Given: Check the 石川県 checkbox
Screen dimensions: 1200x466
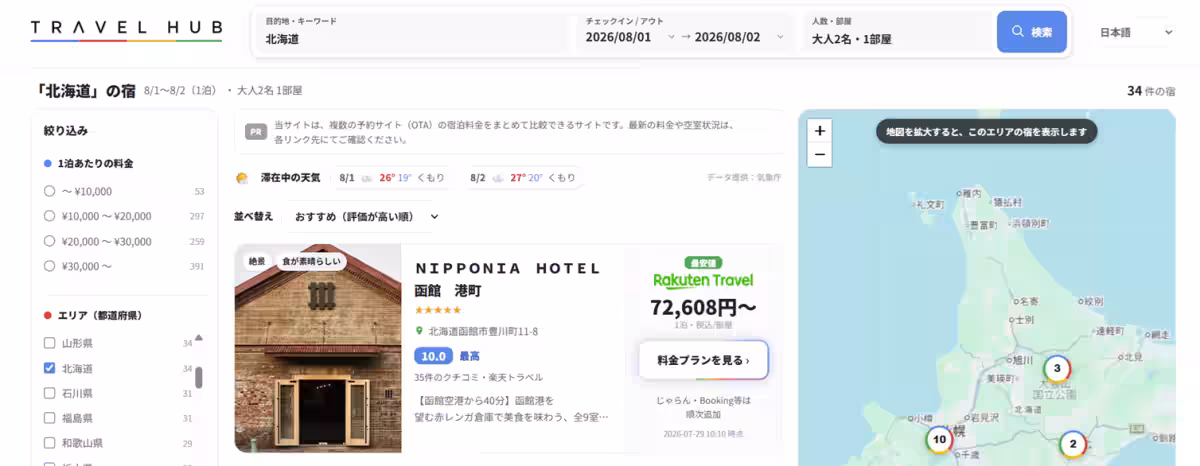Looking at the screenshot, I should click(x=50, y=393).
